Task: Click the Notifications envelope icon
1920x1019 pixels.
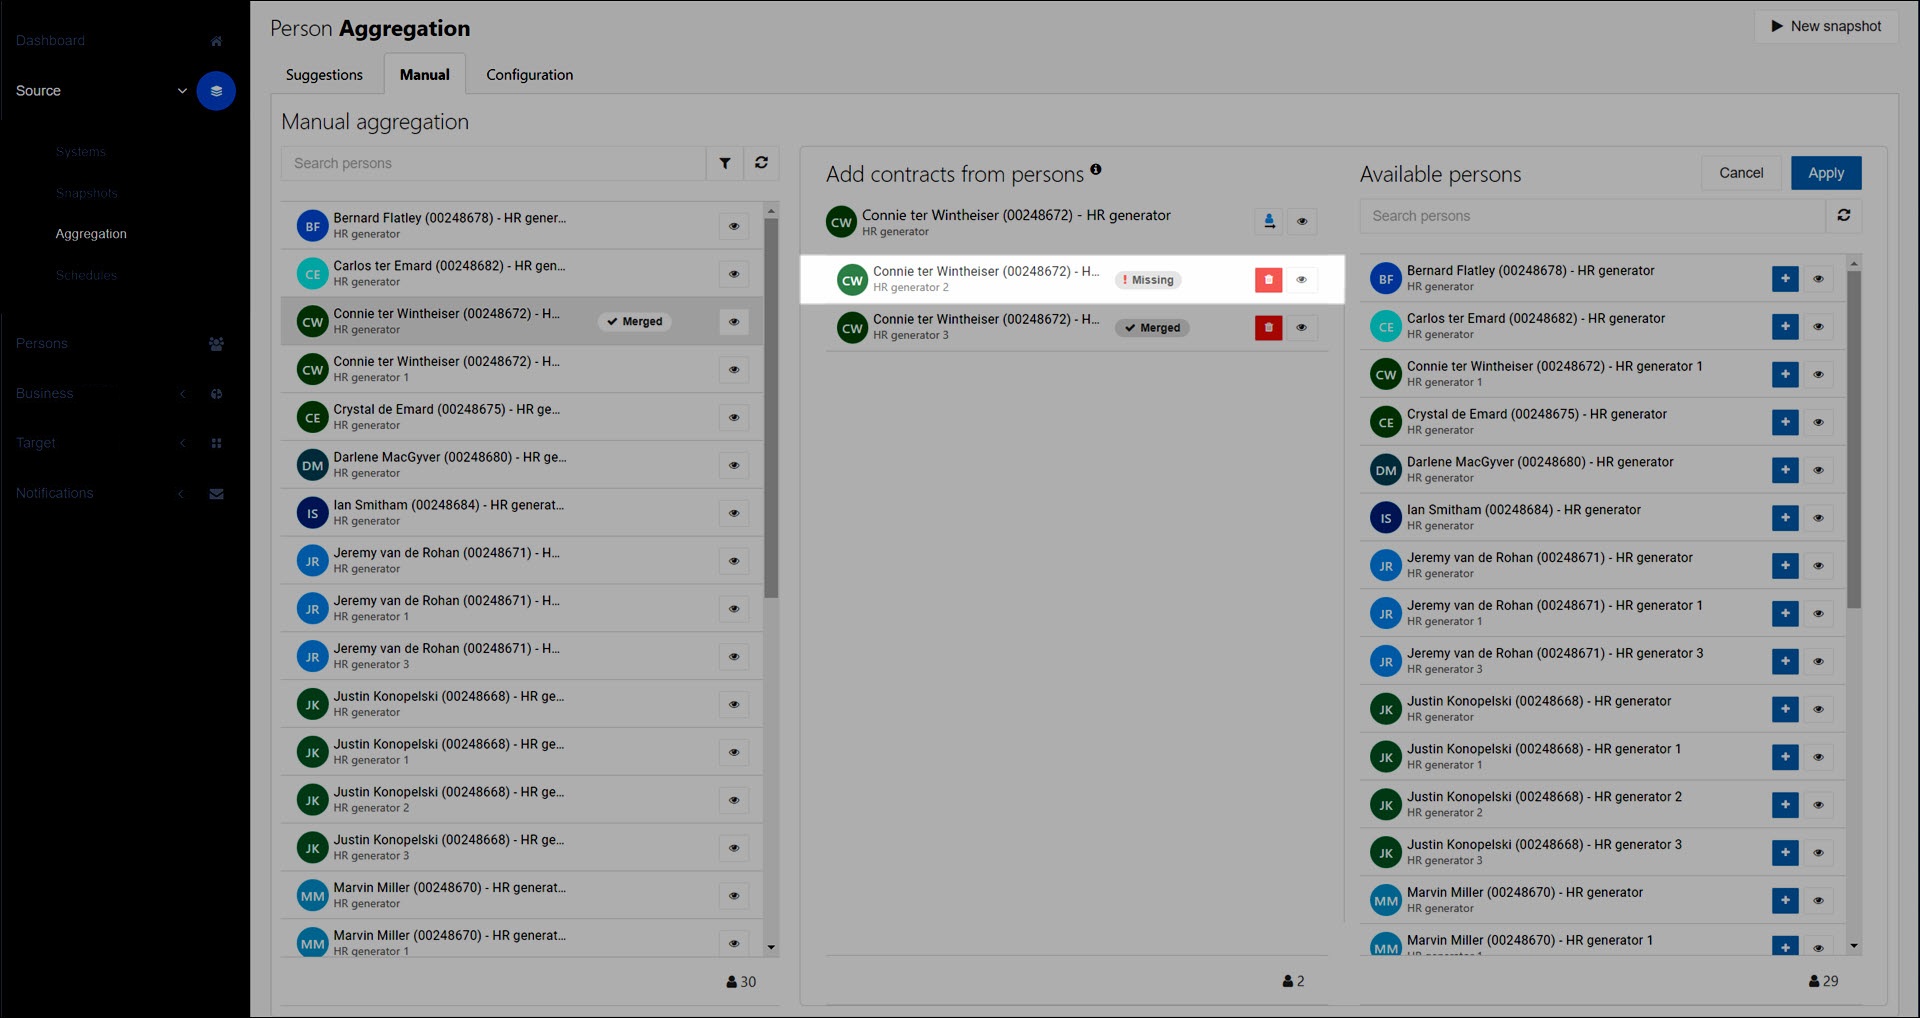Action: [216, 494]
